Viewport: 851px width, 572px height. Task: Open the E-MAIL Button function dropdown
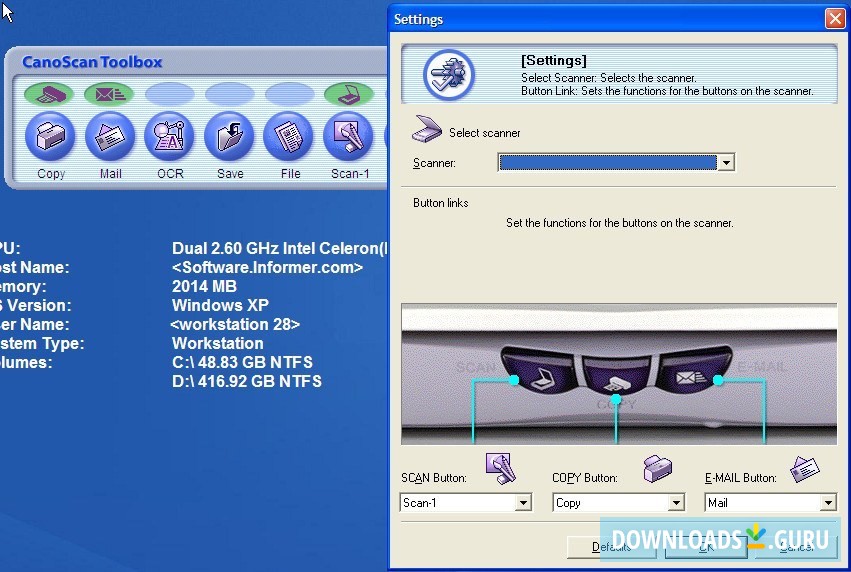(771, 503)
